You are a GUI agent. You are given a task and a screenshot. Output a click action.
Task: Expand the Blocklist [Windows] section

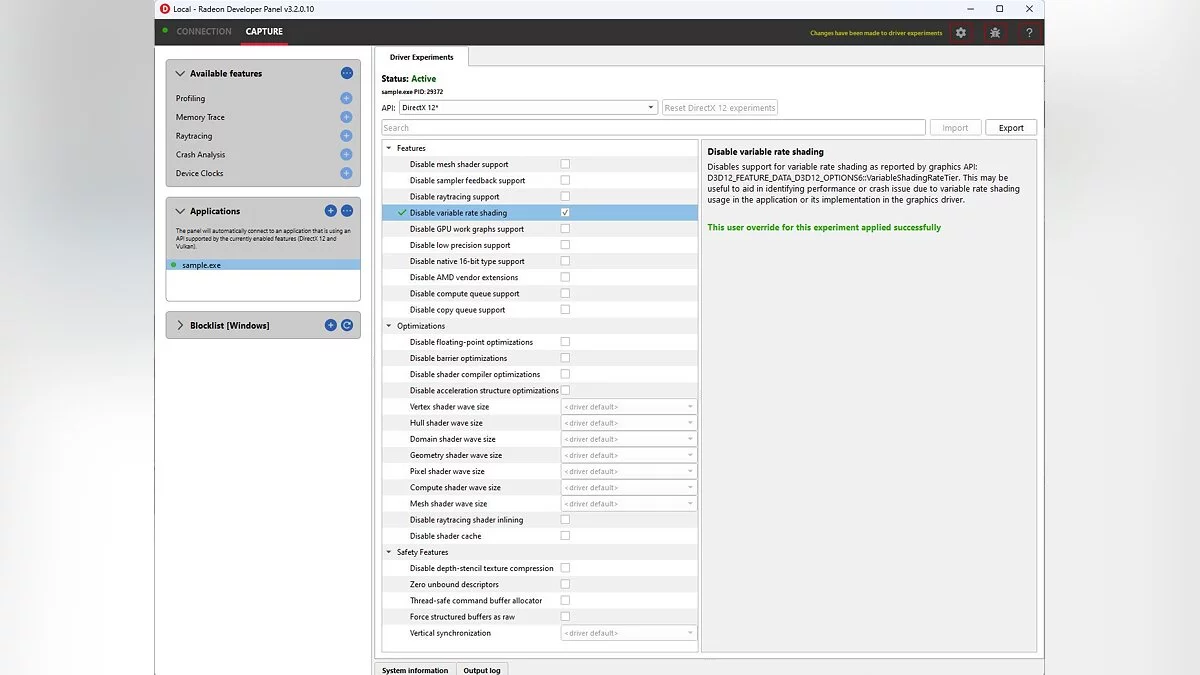pyautogui.click(x=180, y=325)
